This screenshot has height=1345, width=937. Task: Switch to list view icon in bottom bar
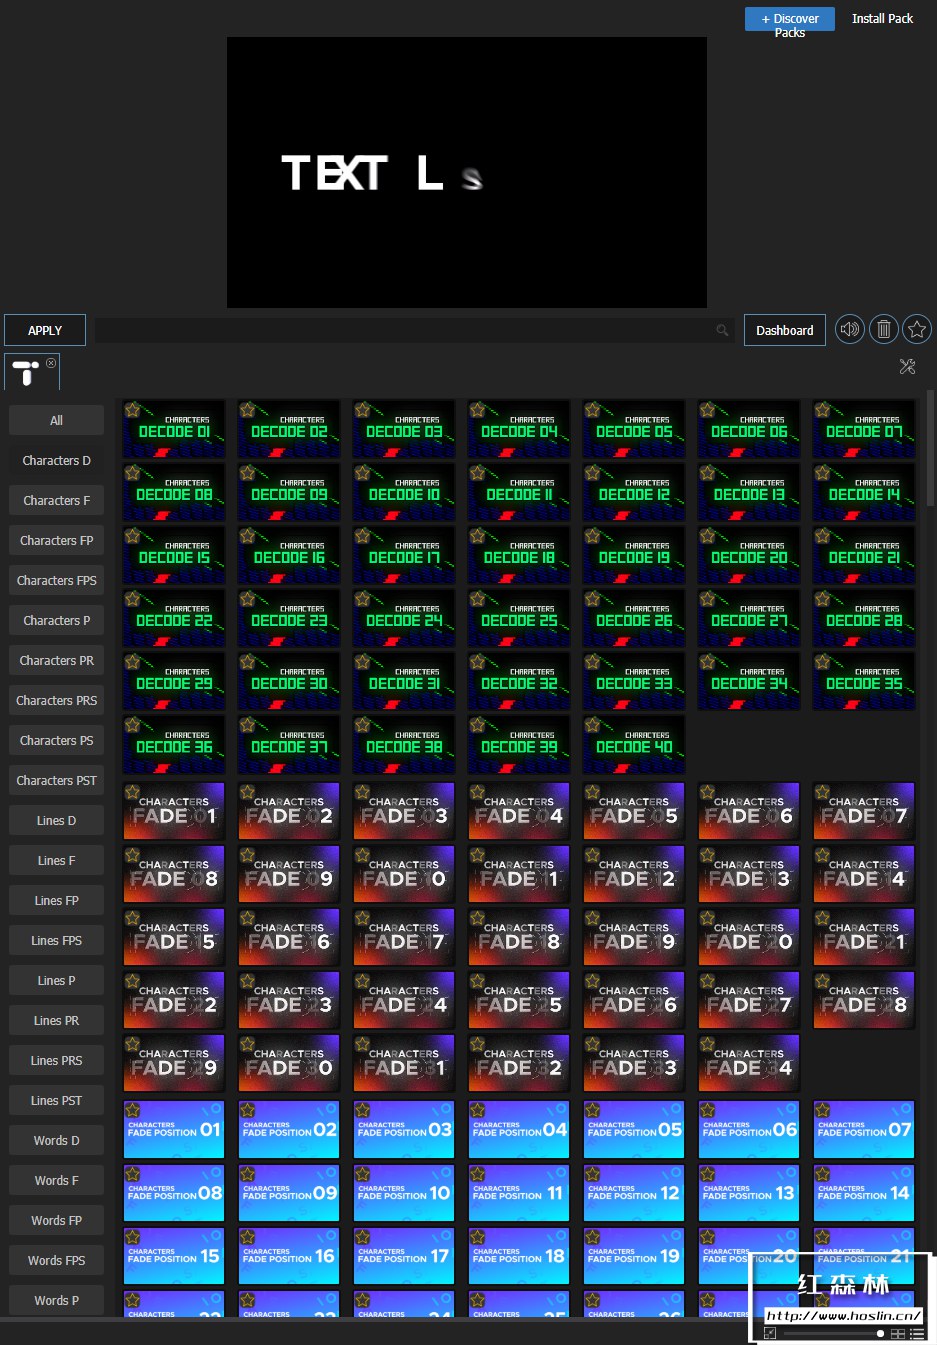coord(917,1333)
